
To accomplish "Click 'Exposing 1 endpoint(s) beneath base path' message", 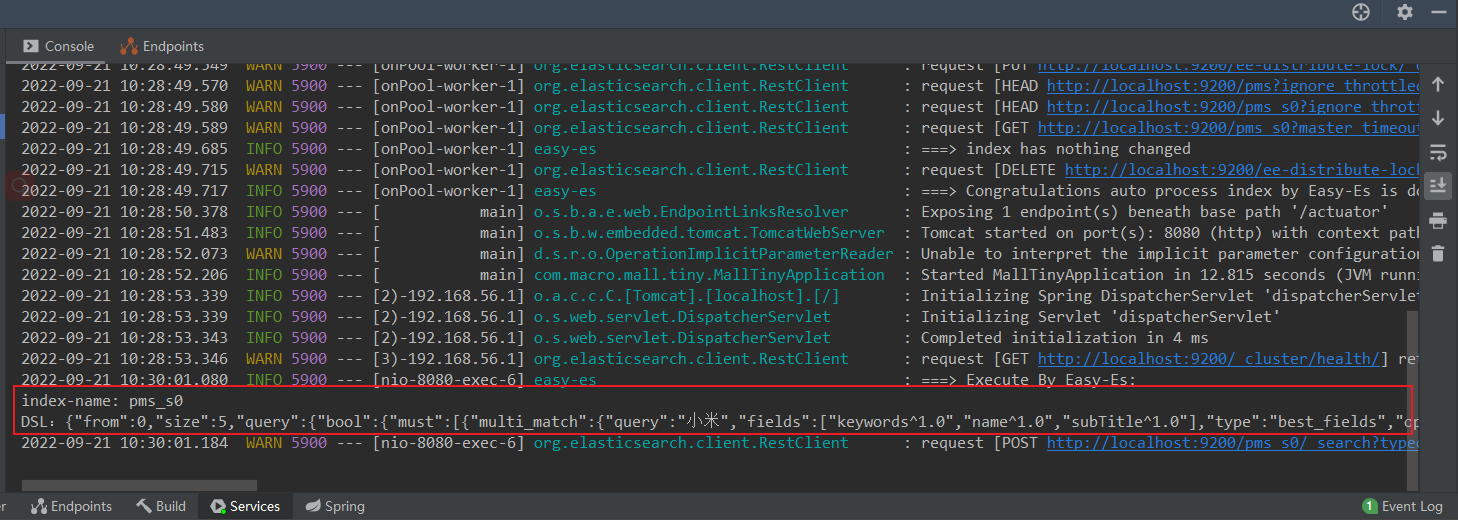I will pyautogui.click(x=1154, y=212).
